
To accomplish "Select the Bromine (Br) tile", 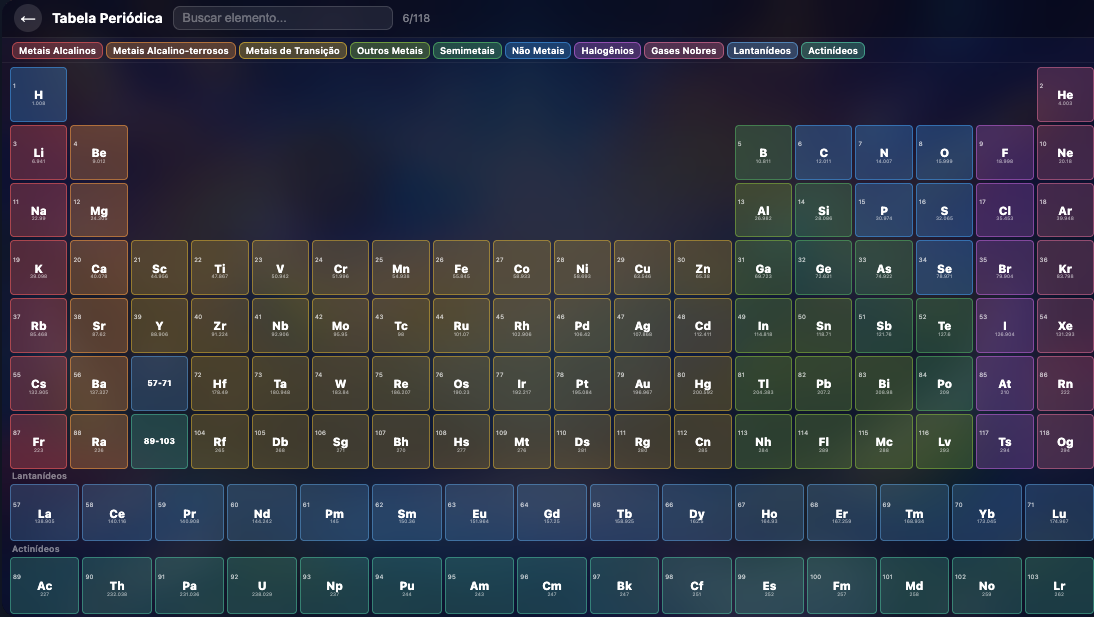I will [x=1005, y=268].
